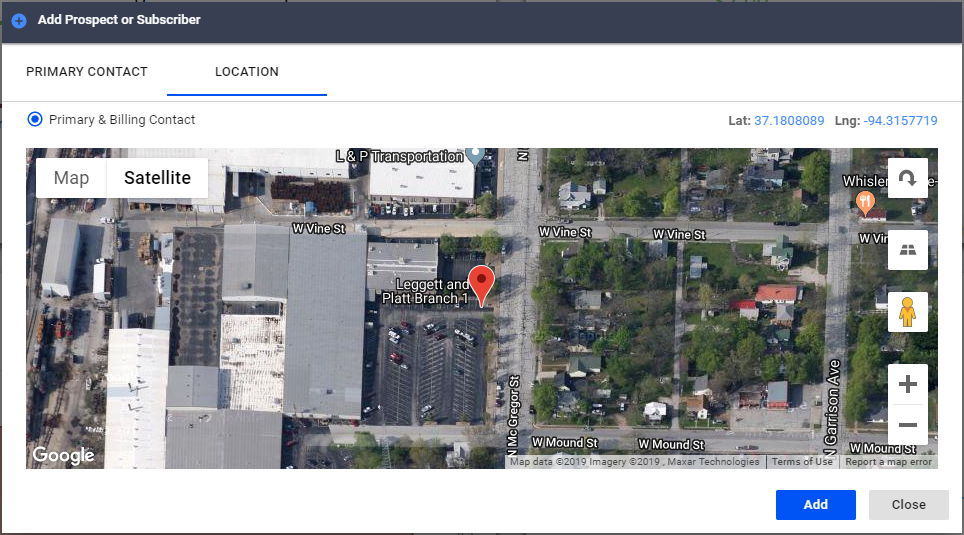Click the Close button
The image size is (964, 535).
click(x=908, y=505)
